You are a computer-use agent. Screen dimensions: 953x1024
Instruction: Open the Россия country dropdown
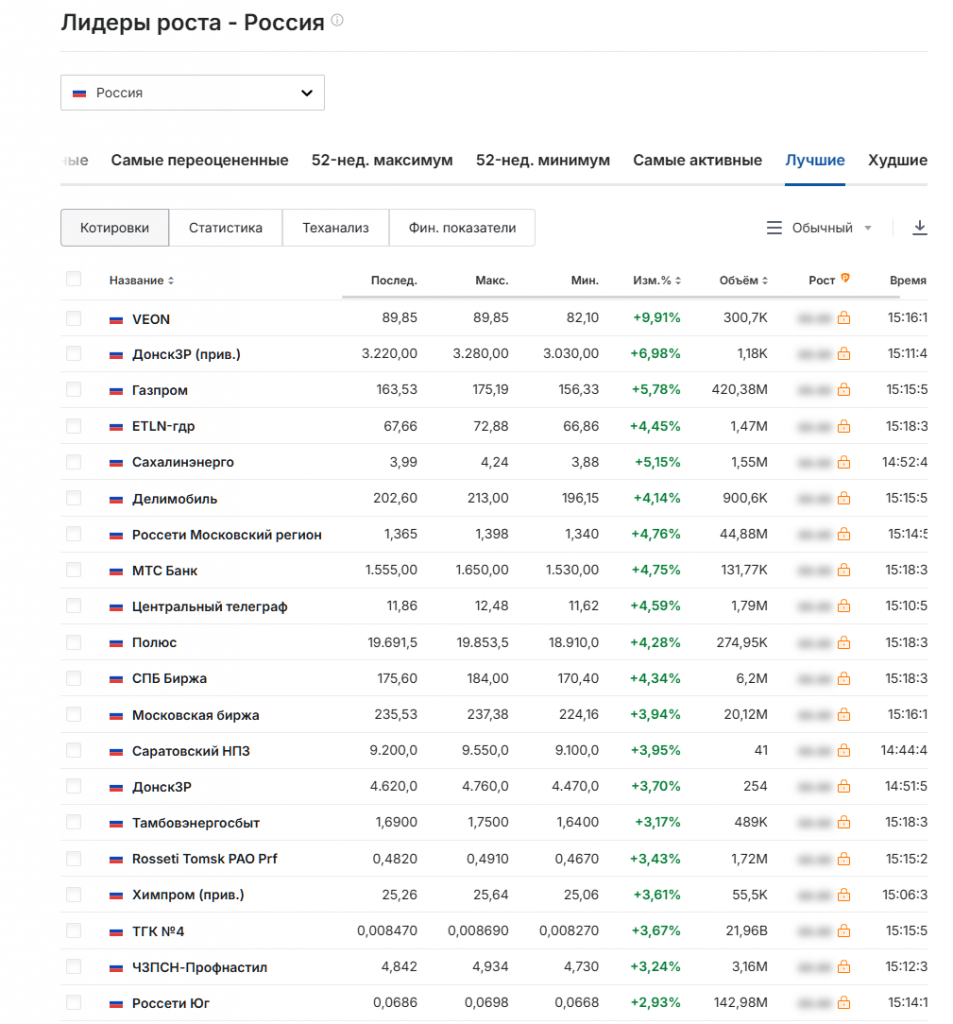[x=192, y=93]
